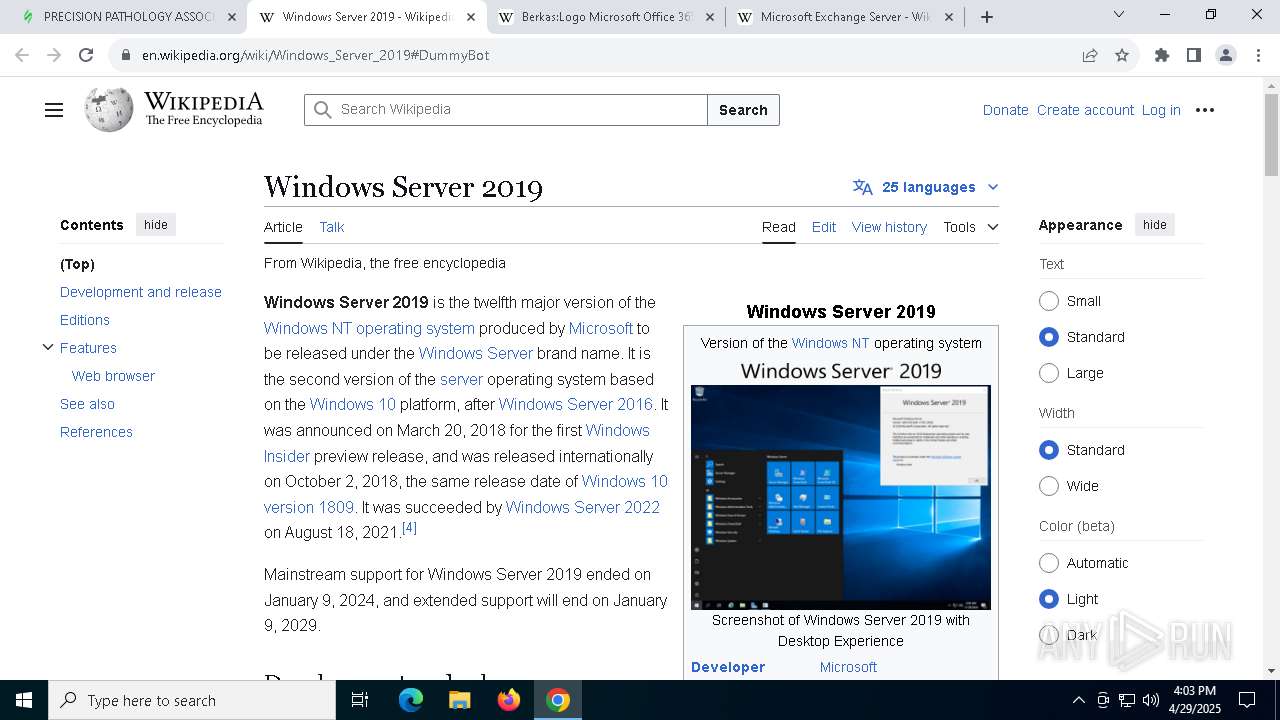Launch Microsoft Edge from the taskbar

[411, 700]
